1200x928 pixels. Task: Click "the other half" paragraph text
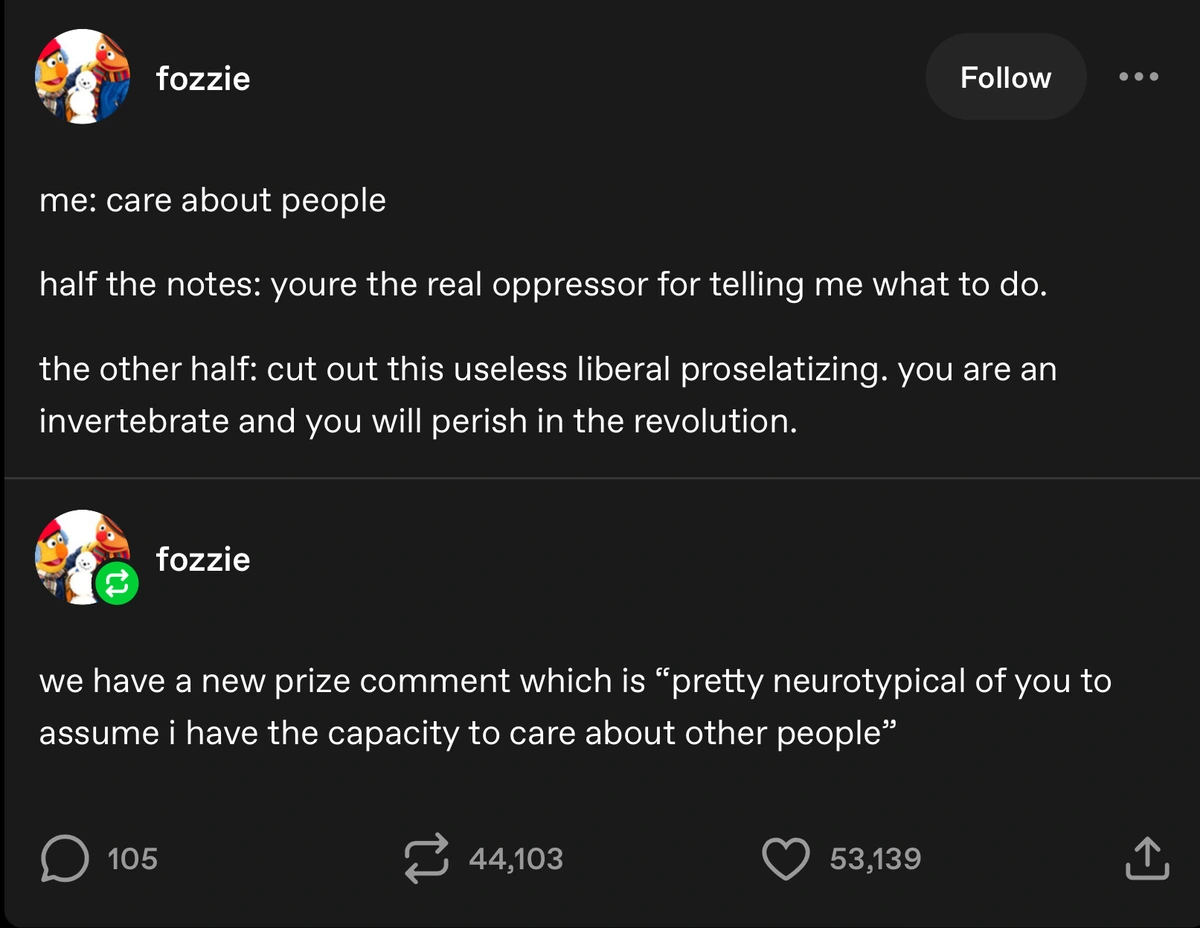(547, 395)
